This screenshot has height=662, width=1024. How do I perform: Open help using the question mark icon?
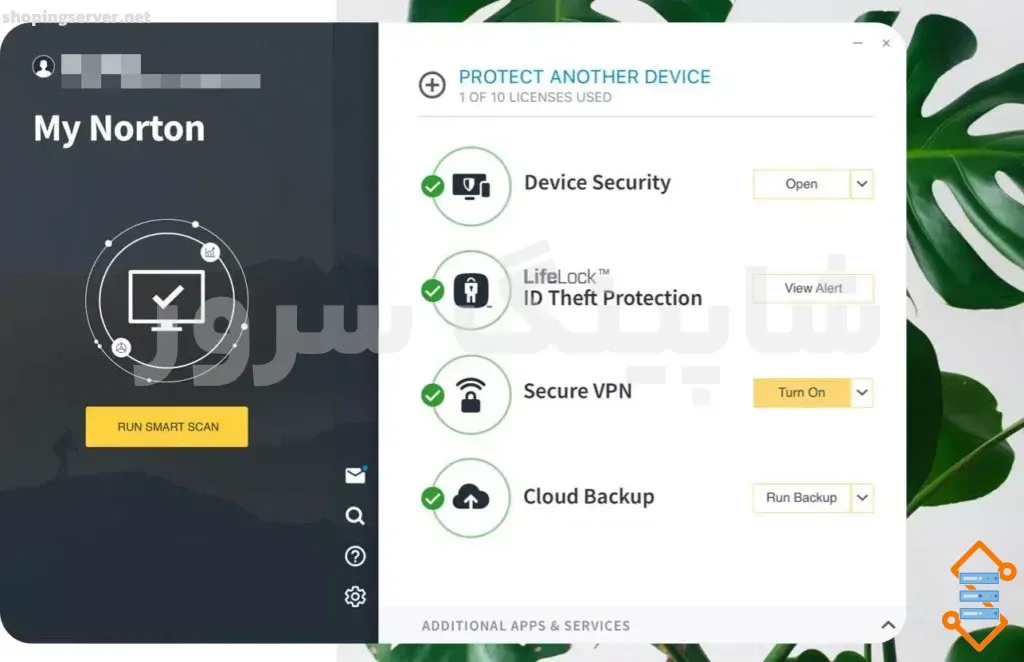point(355,556)
